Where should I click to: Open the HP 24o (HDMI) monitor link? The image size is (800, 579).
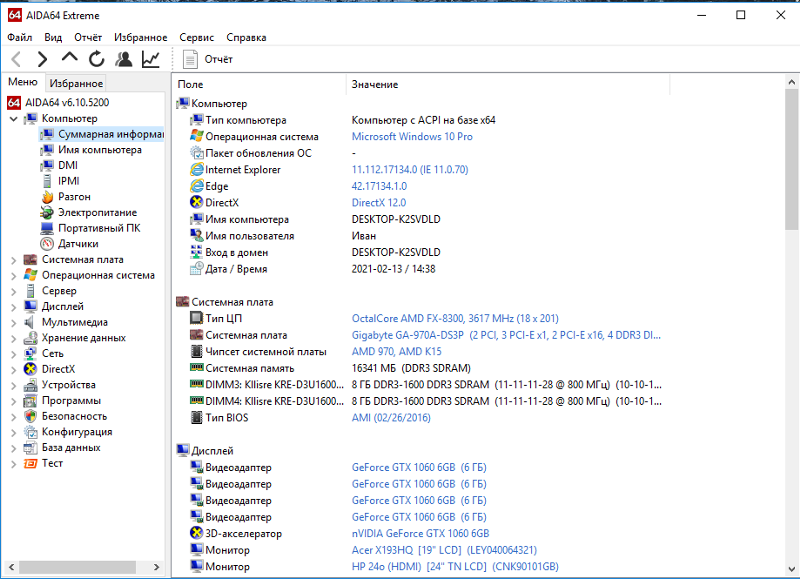pyautogui.click(x=455, y=567)
